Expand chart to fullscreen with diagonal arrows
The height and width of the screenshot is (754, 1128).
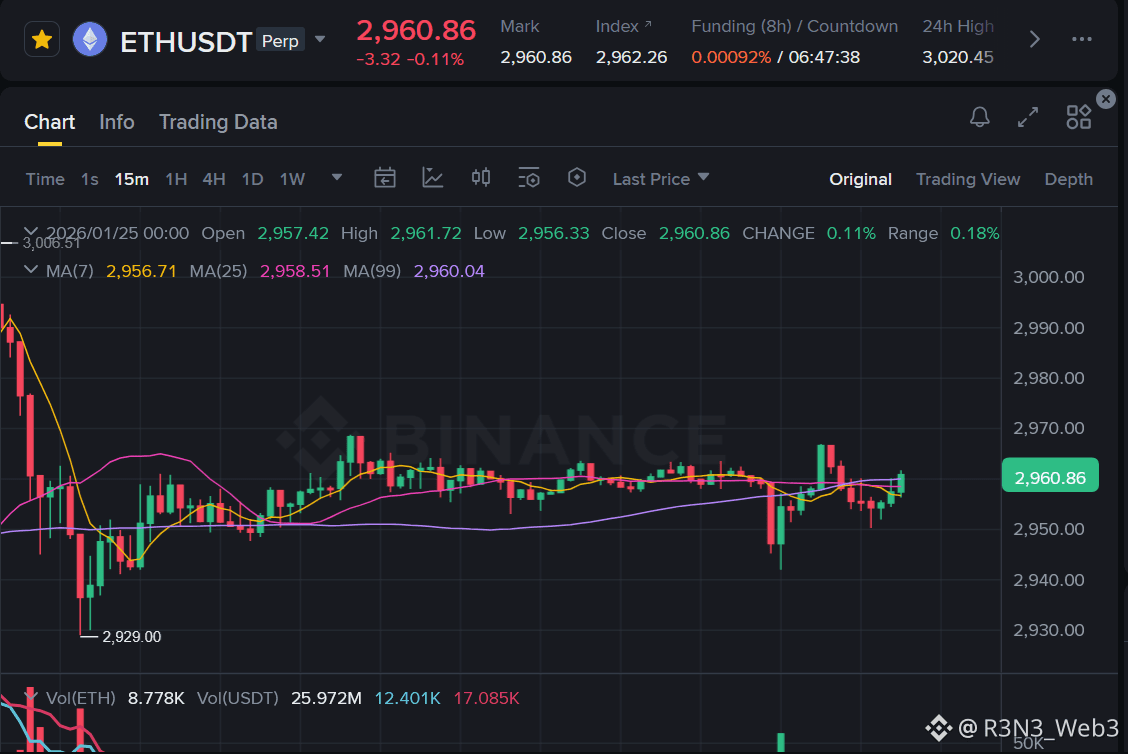click(x=1027, y=116)
